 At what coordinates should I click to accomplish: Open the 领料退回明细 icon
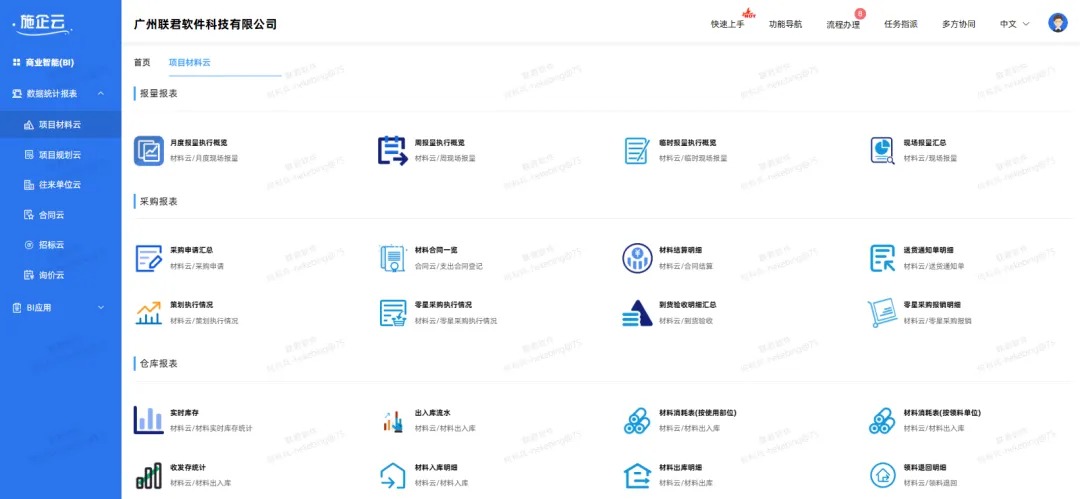click(x=882, y=476)
